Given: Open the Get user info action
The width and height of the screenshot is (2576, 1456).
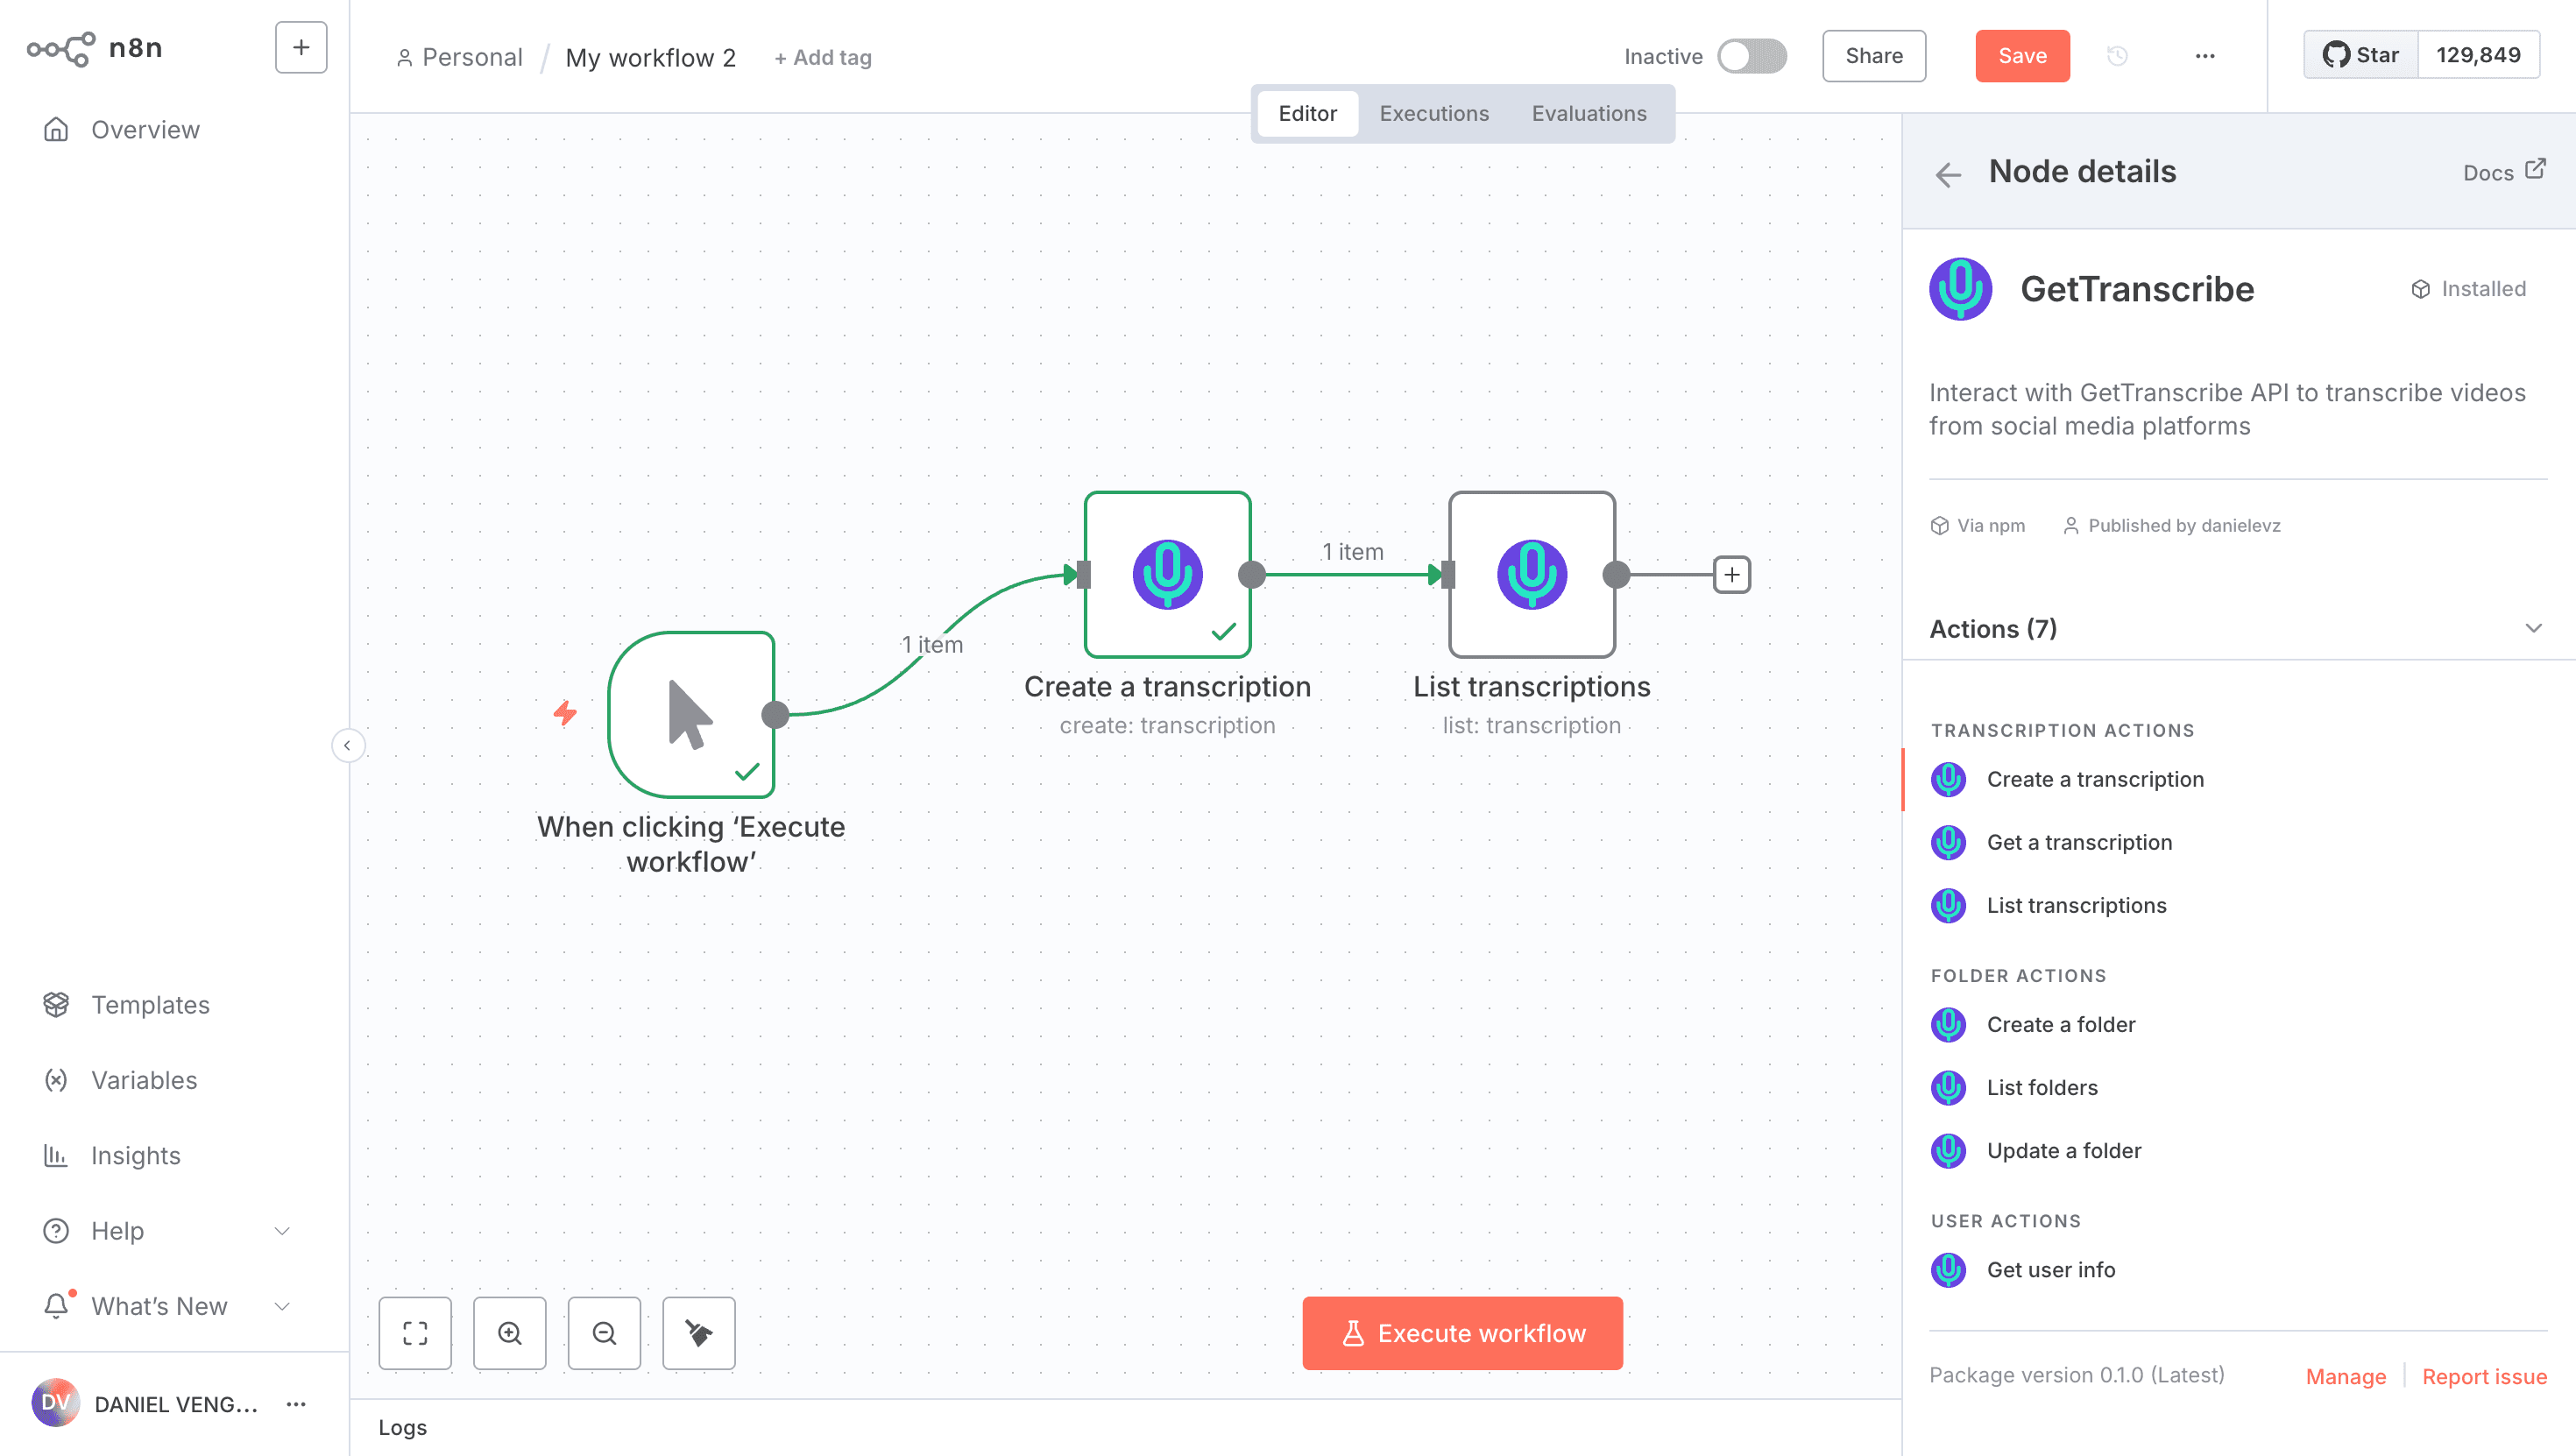Looking at the screenshot, I should click(x=2050, y=1269).
